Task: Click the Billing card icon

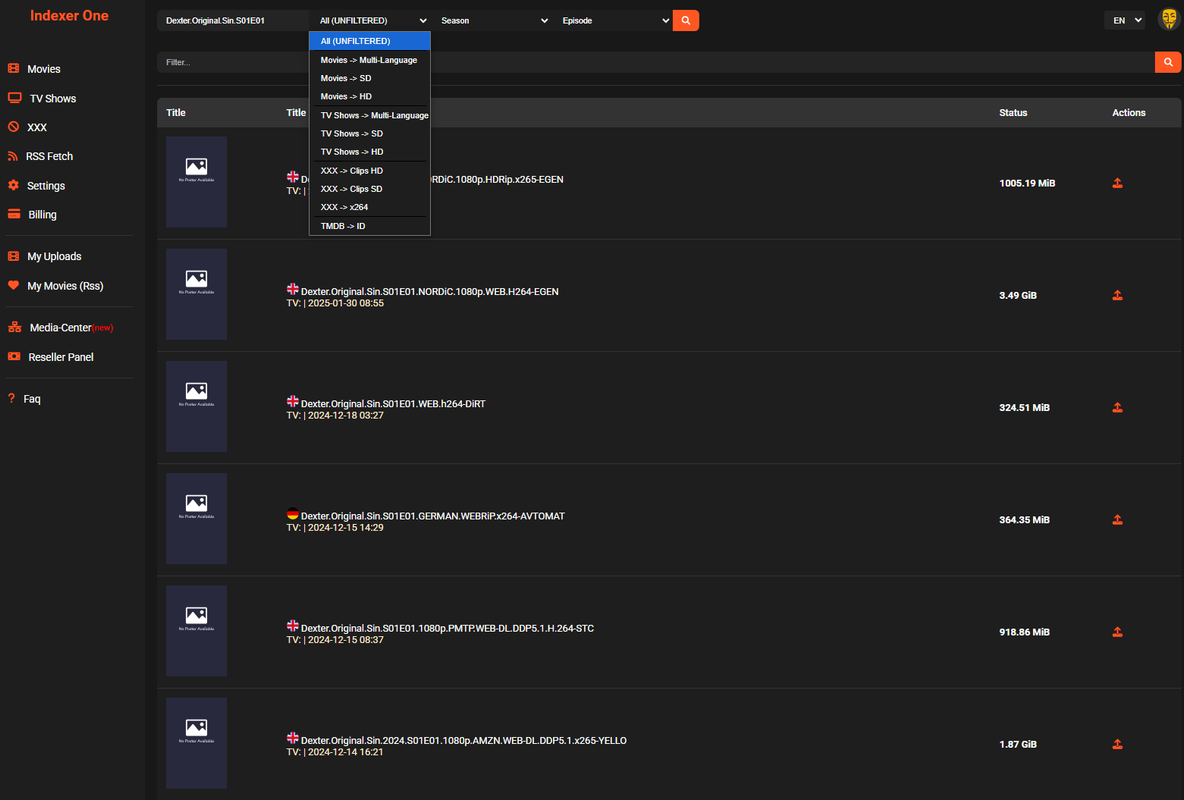Action: coord(14,215)
